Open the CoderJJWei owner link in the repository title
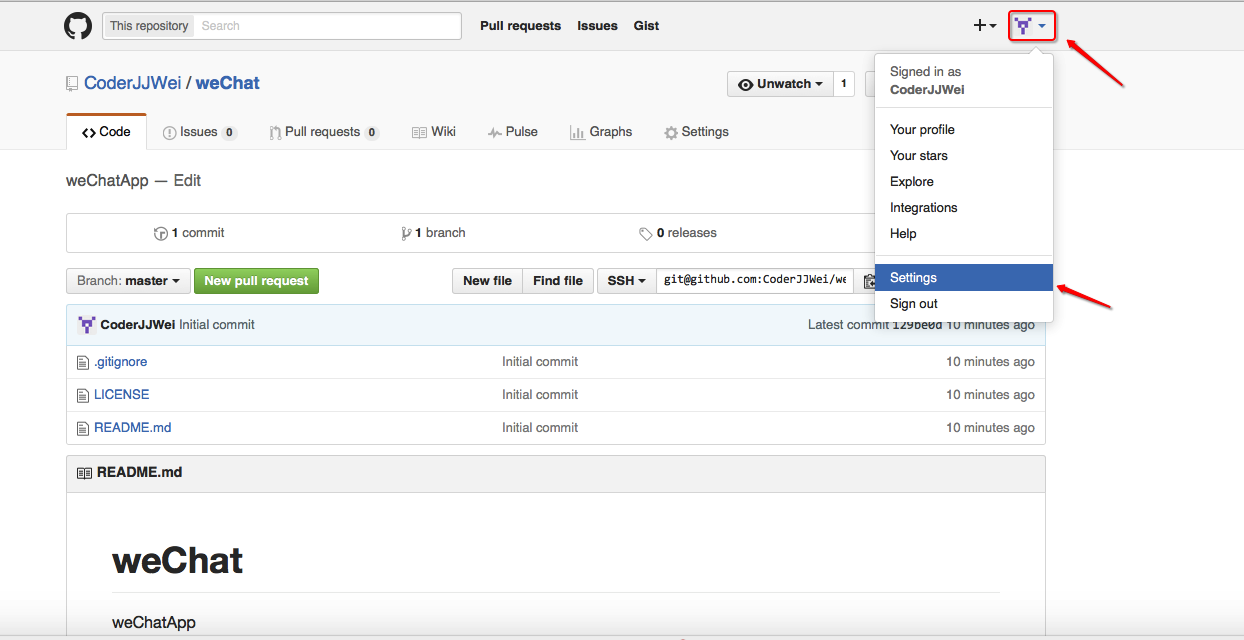This screenshot has height=640, width=1244. [133, 83]
